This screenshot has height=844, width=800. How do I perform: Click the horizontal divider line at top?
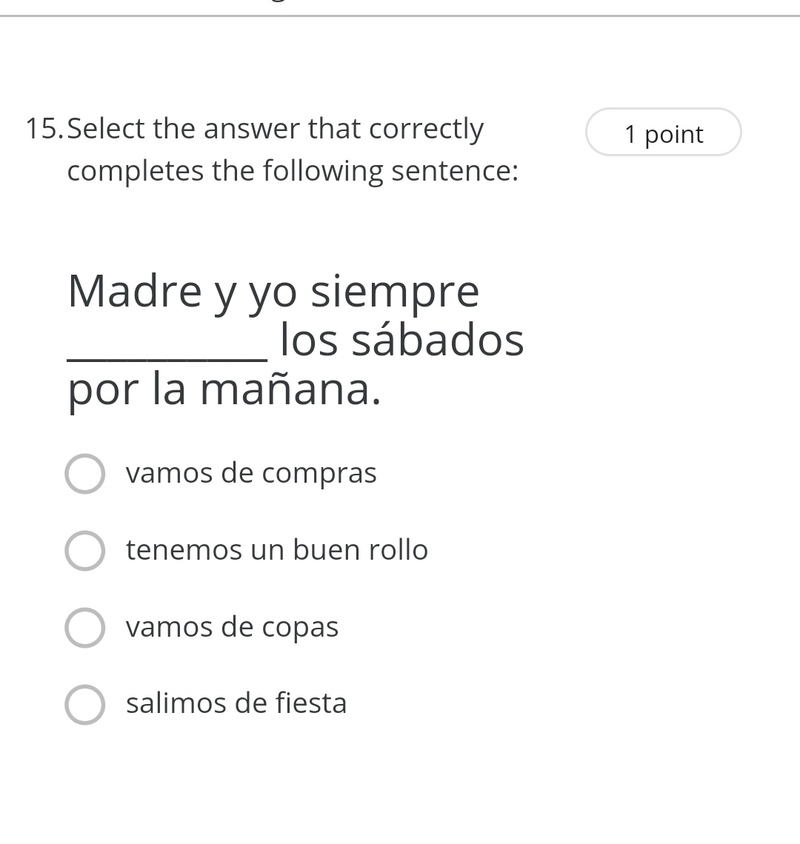coord(400,16)
